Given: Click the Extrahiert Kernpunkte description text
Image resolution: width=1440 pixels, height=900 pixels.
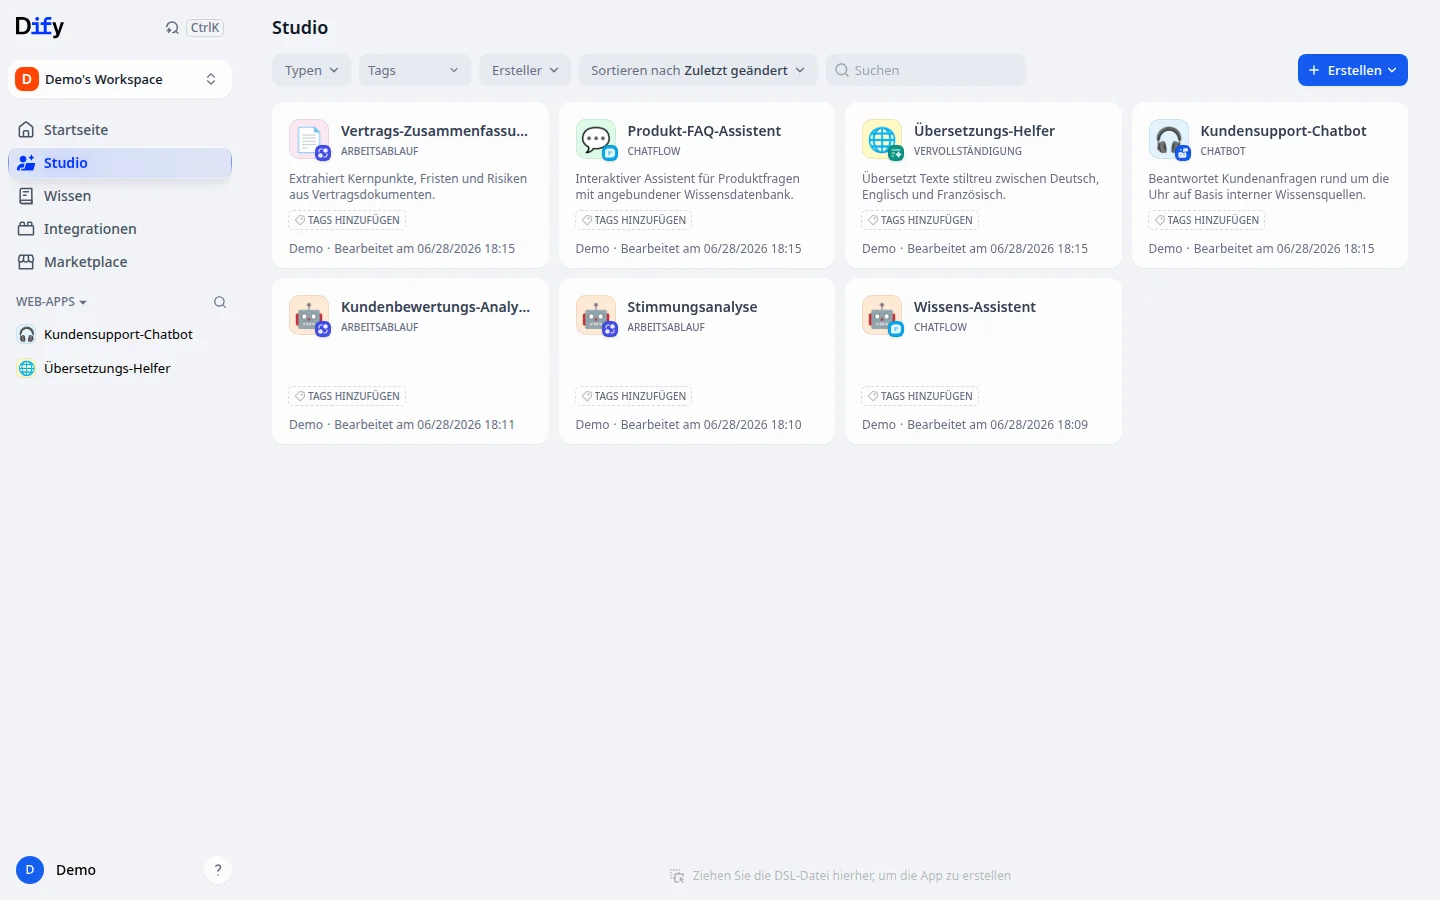Looking at the screenshot, I should click(408, 187).
